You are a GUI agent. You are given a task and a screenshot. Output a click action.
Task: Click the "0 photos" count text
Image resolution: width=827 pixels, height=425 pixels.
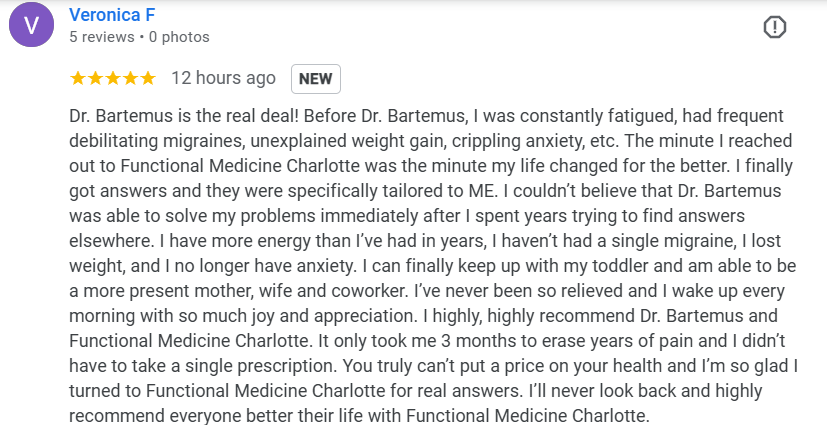point(179,37)
